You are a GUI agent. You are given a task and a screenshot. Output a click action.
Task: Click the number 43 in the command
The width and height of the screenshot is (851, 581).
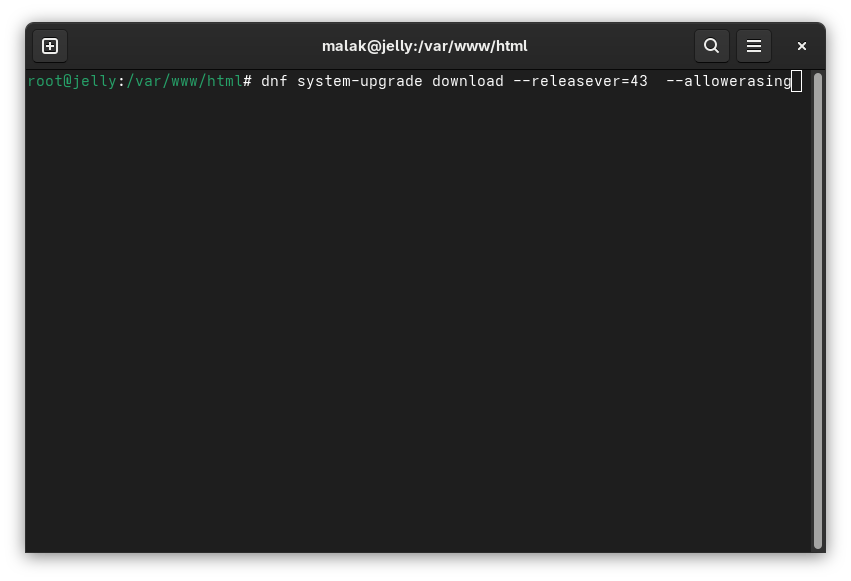click(x=639, y=81)
